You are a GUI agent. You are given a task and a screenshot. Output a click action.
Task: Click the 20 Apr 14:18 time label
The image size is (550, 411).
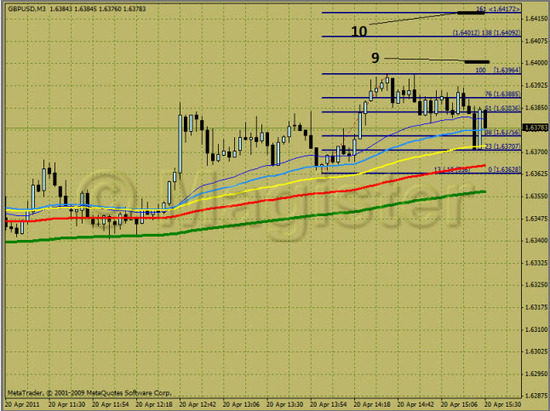pyautogui.click(x=372, y=404)
